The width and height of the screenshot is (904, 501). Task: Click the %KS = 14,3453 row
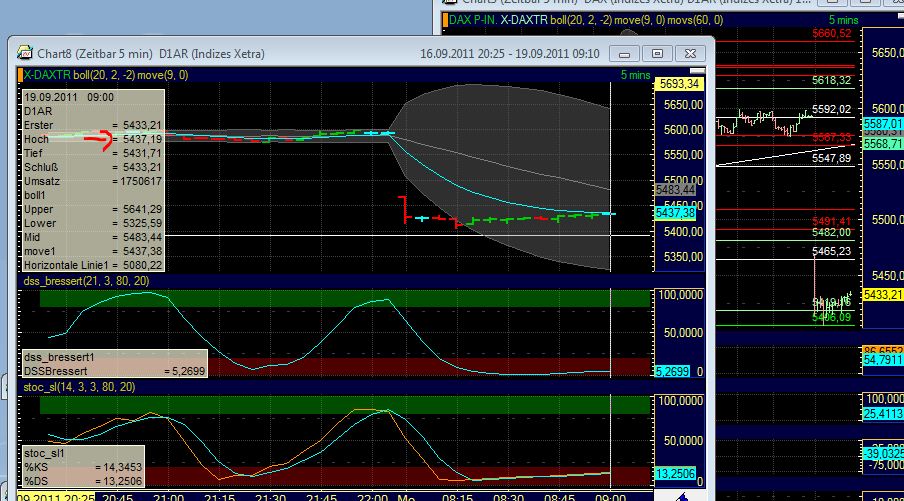(83, 467)
